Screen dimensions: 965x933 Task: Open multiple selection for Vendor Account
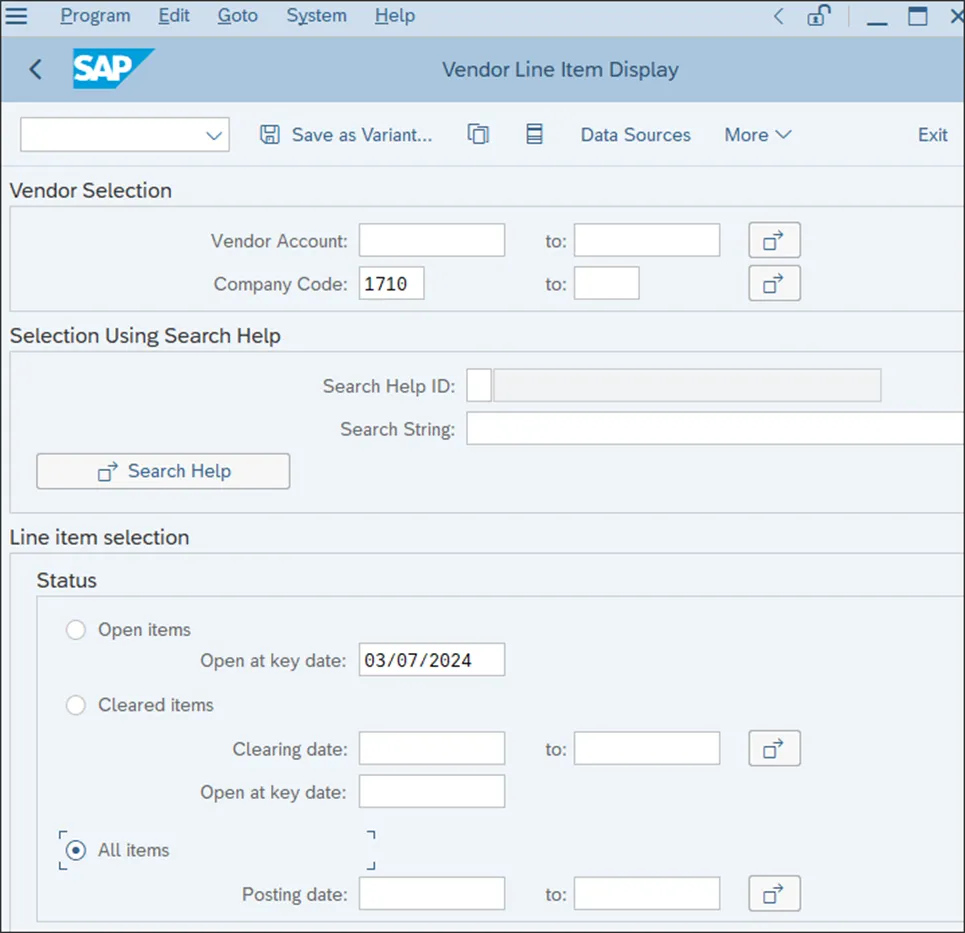(x=774, y=241)
